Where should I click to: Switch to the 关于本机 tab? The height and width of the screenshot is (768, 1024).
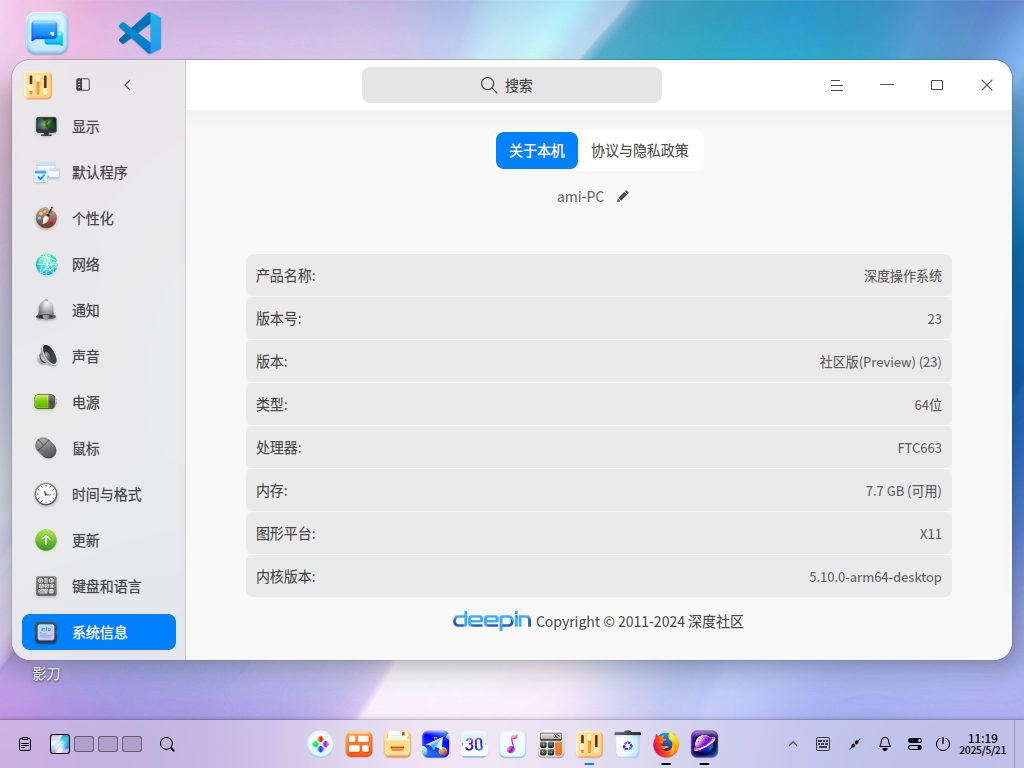537,151
